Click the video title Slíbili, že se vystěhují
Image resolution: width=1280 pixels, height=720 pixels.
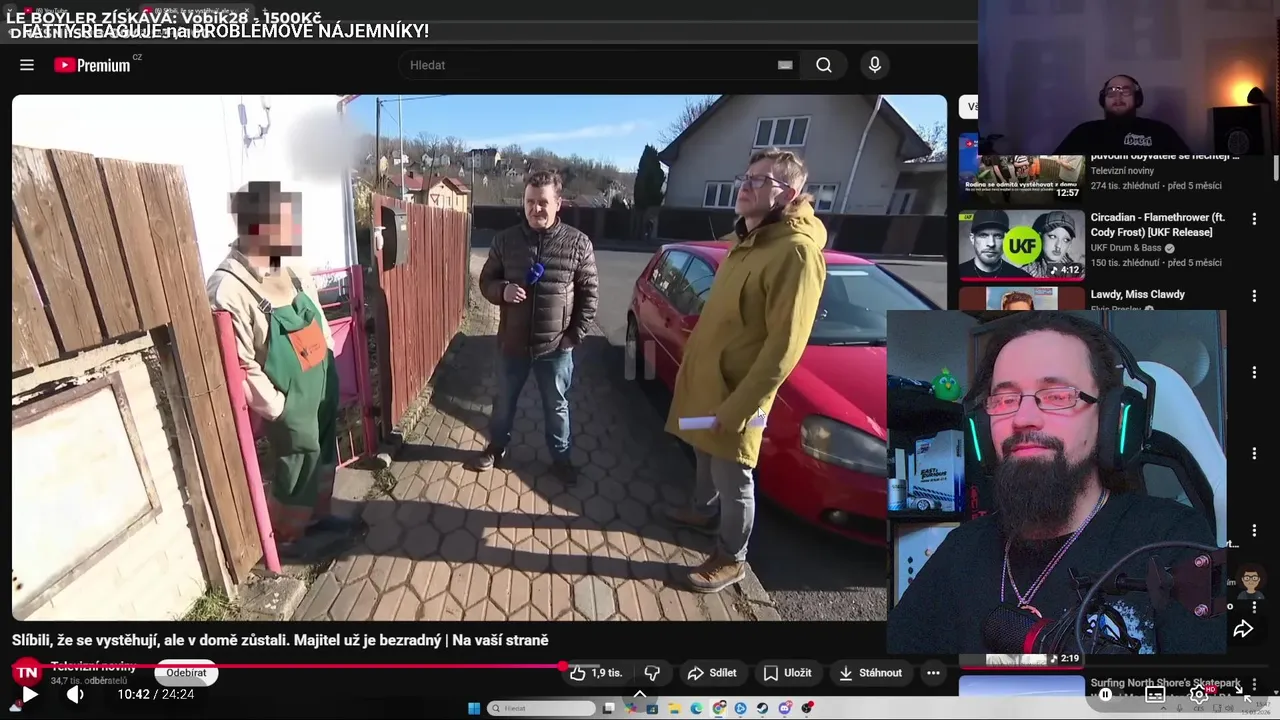[280, 640]
